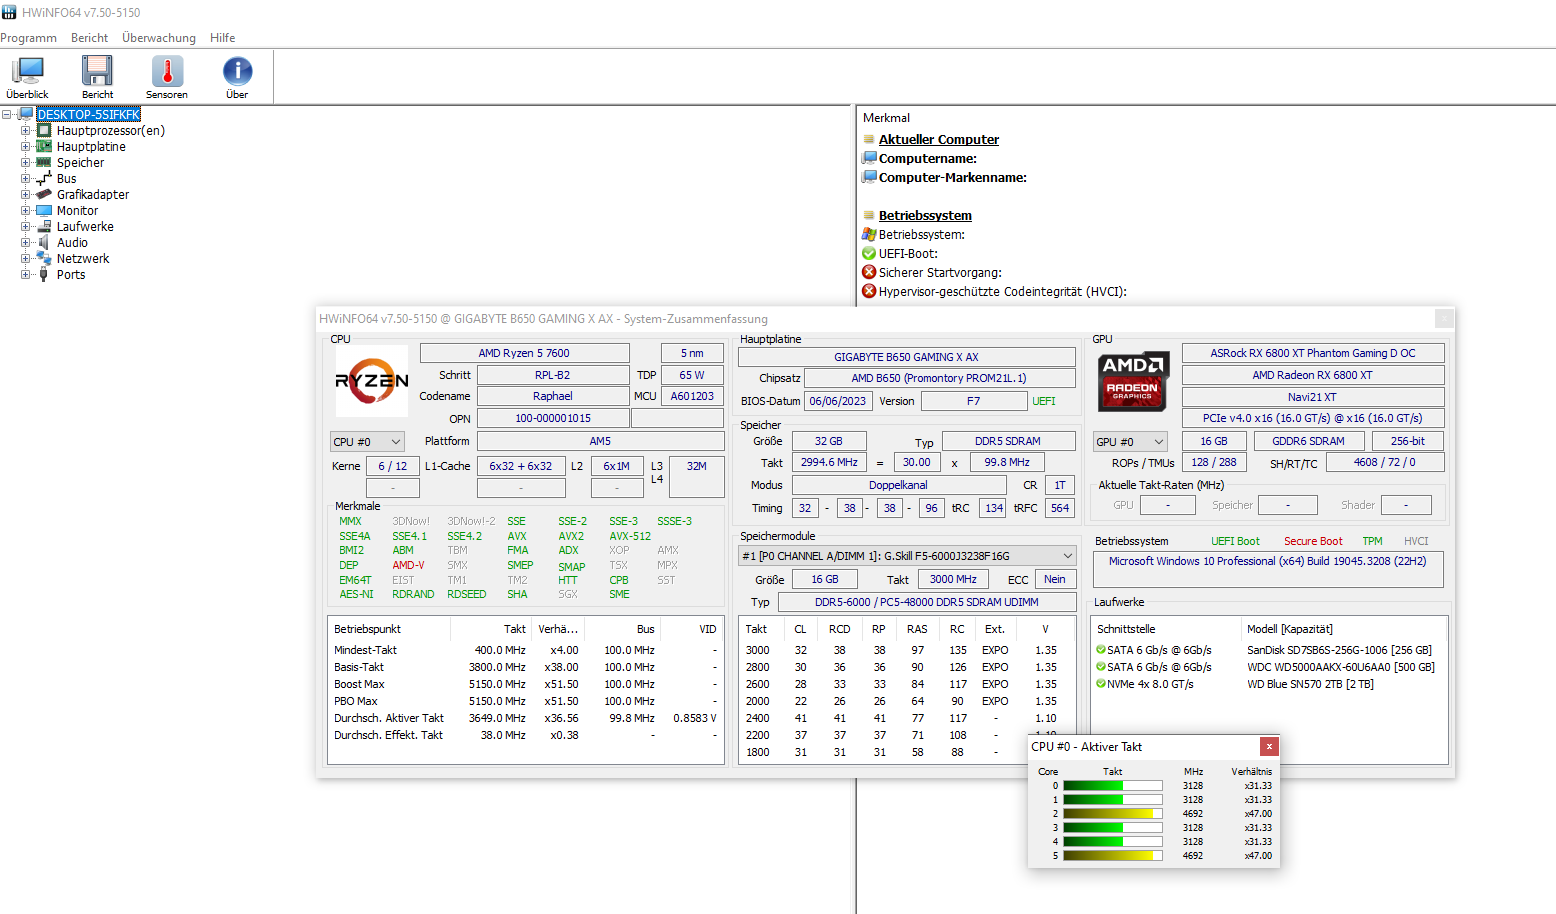Screen dimensions: 1556x914
Task: Click the GIGABYTE B650 GAMING X AX field
Action: [x=907, y=357]
